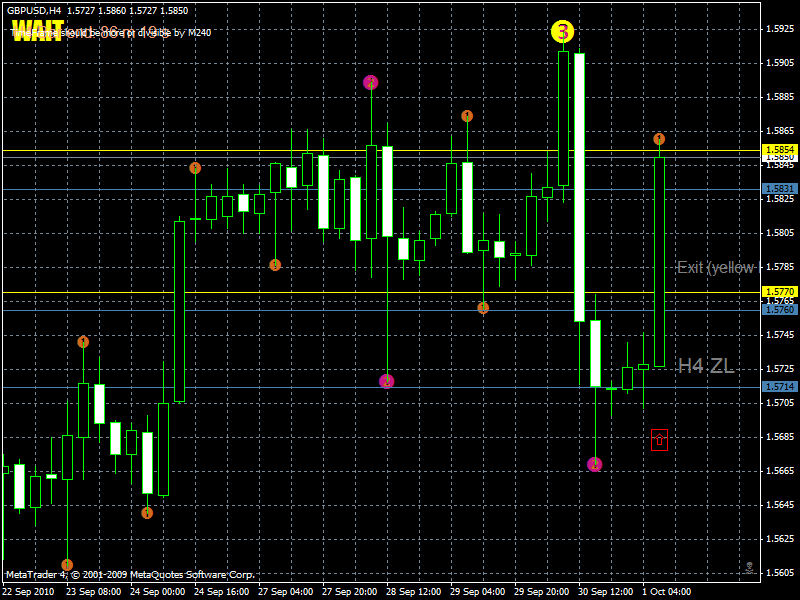Select the tall hollow 24 Sep candle crossing 1.5770
This screenshot has height=600, width=800.
click(179, 311)
